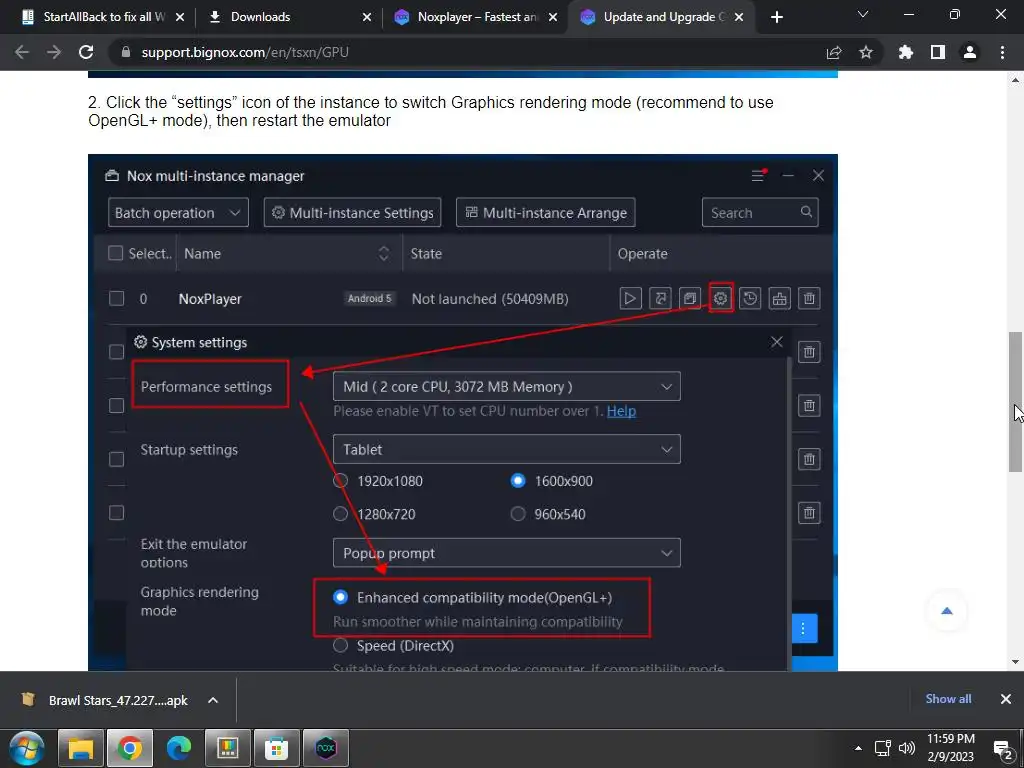This screenshot has width=1024, height=768.
Task: Open the notification center icon
Action: tap(1002, 748)
